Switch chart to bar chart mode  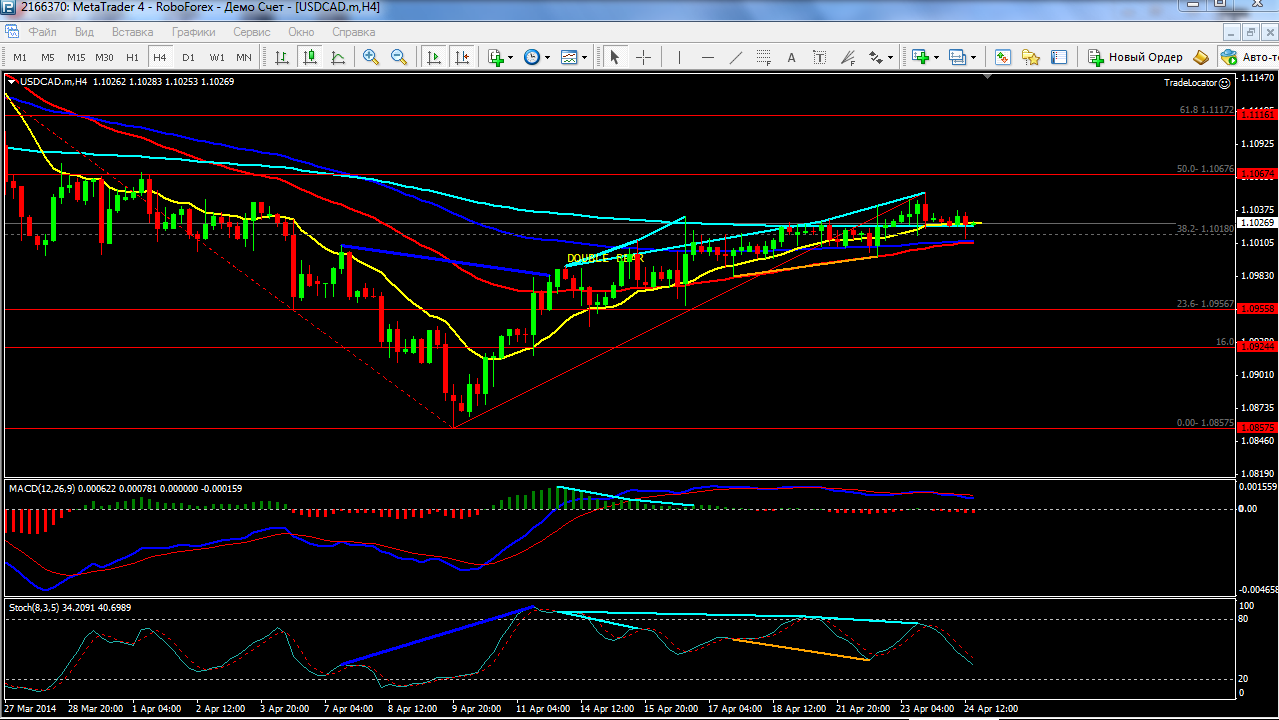click(283, 57)
